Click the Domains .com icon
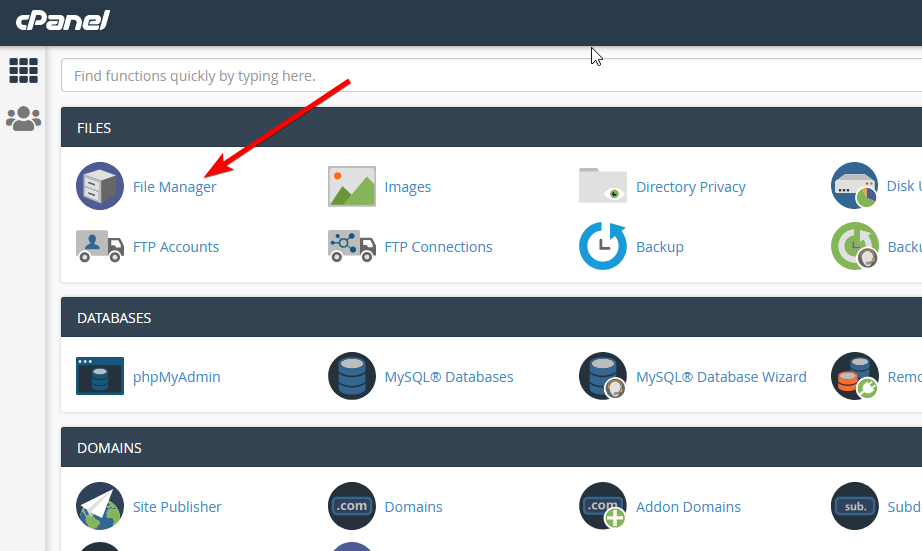The width and height of the screenshot is (922, 551). click(352, 506)
